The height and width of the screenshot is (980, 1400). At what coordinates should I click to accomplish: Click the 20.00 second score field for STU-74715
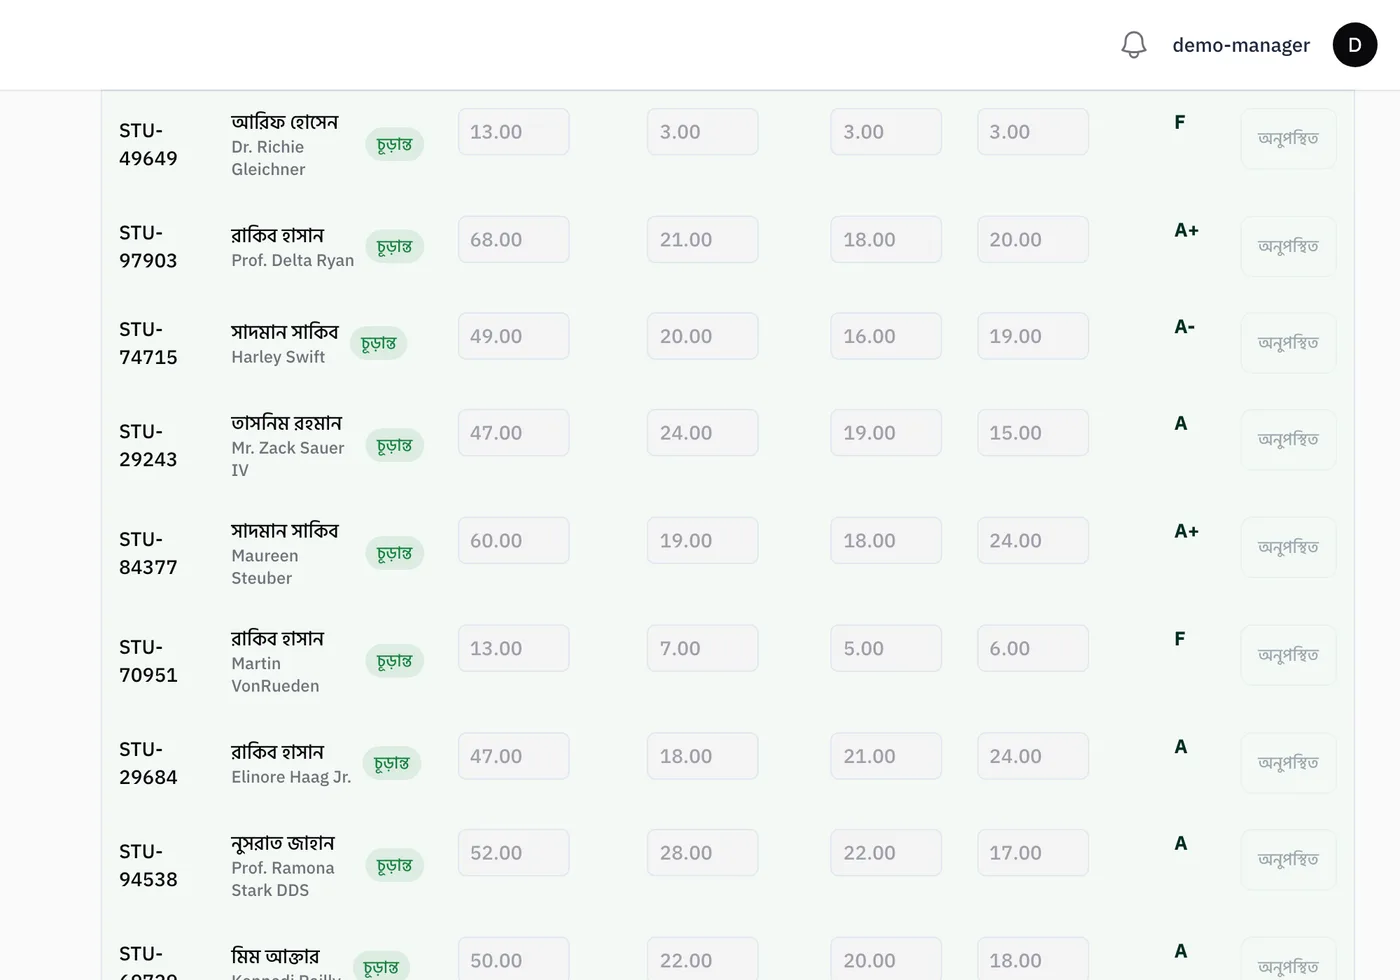703,336
